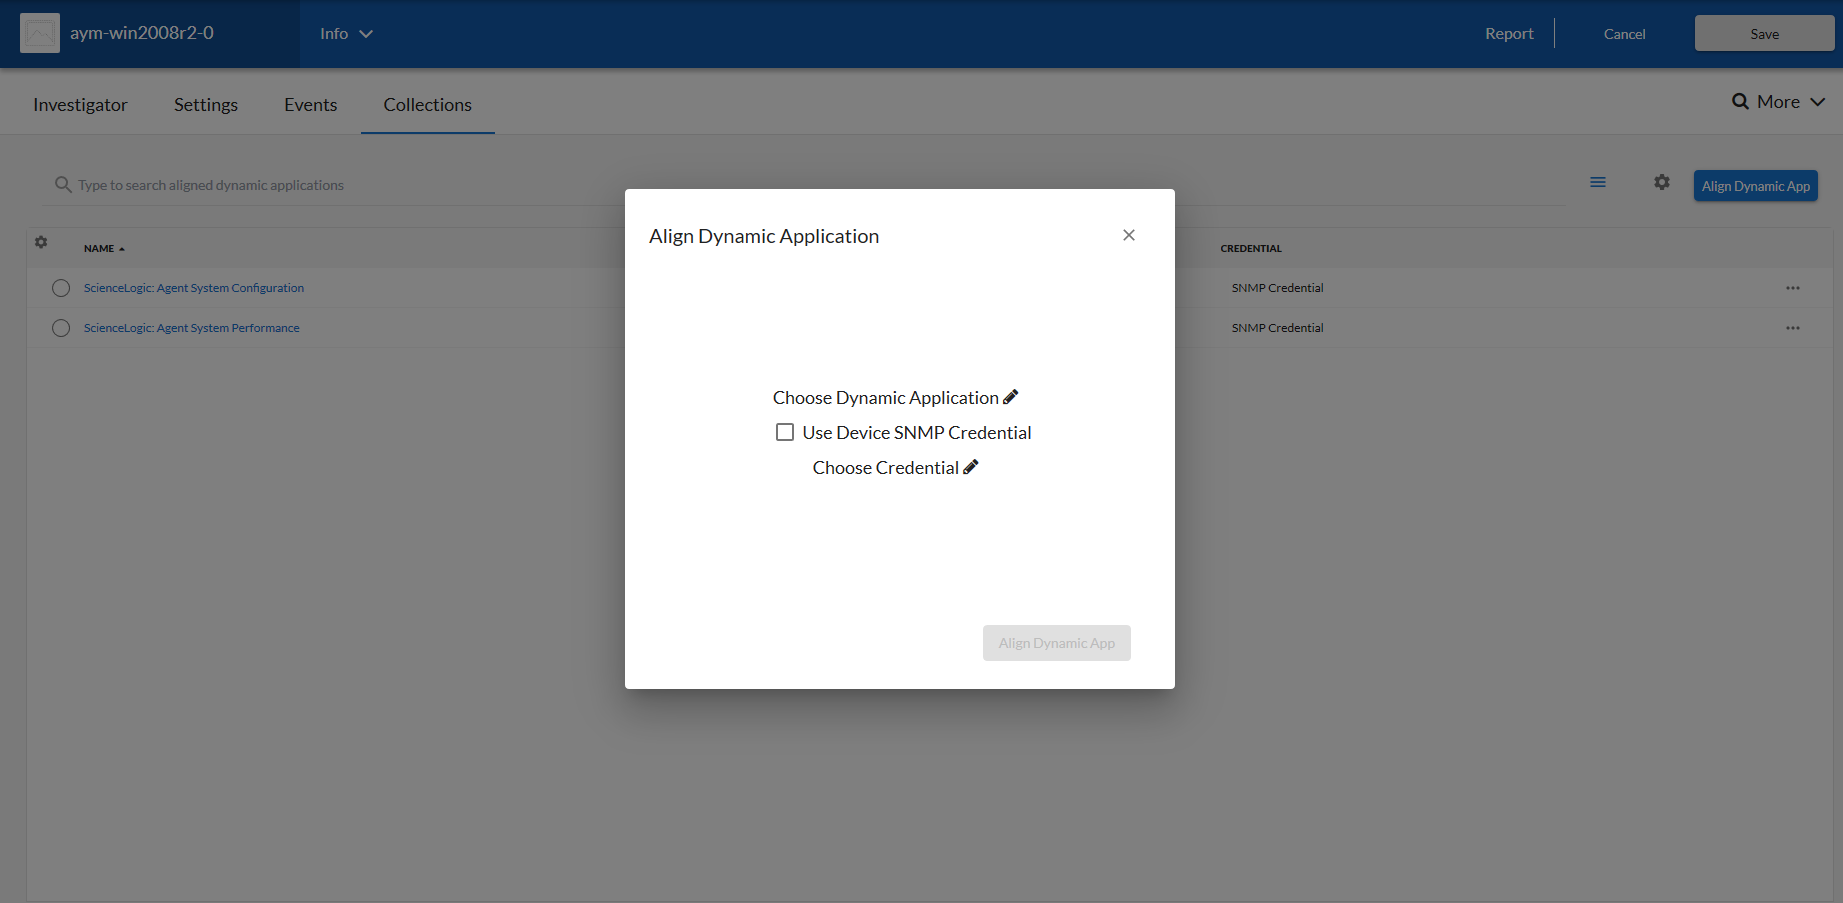Viewport: 1843px width, 903px height.
Task: Close the Align Dynamic Application dialog
Action: 1128,235
